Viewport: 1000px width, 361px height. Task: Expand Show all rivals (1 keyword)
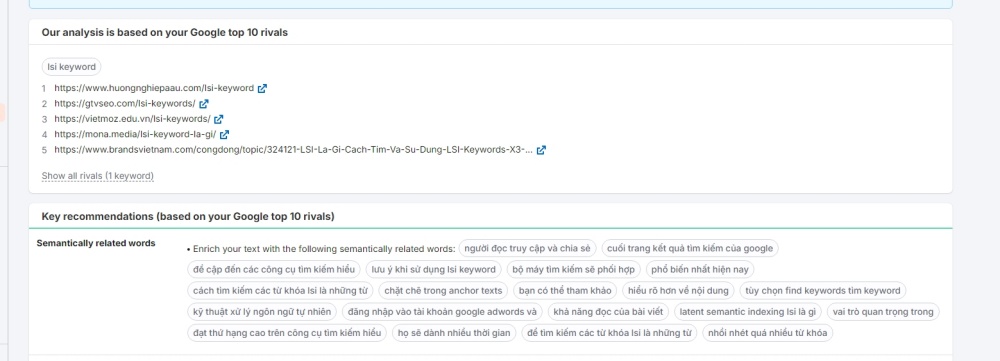coord(98,176)
